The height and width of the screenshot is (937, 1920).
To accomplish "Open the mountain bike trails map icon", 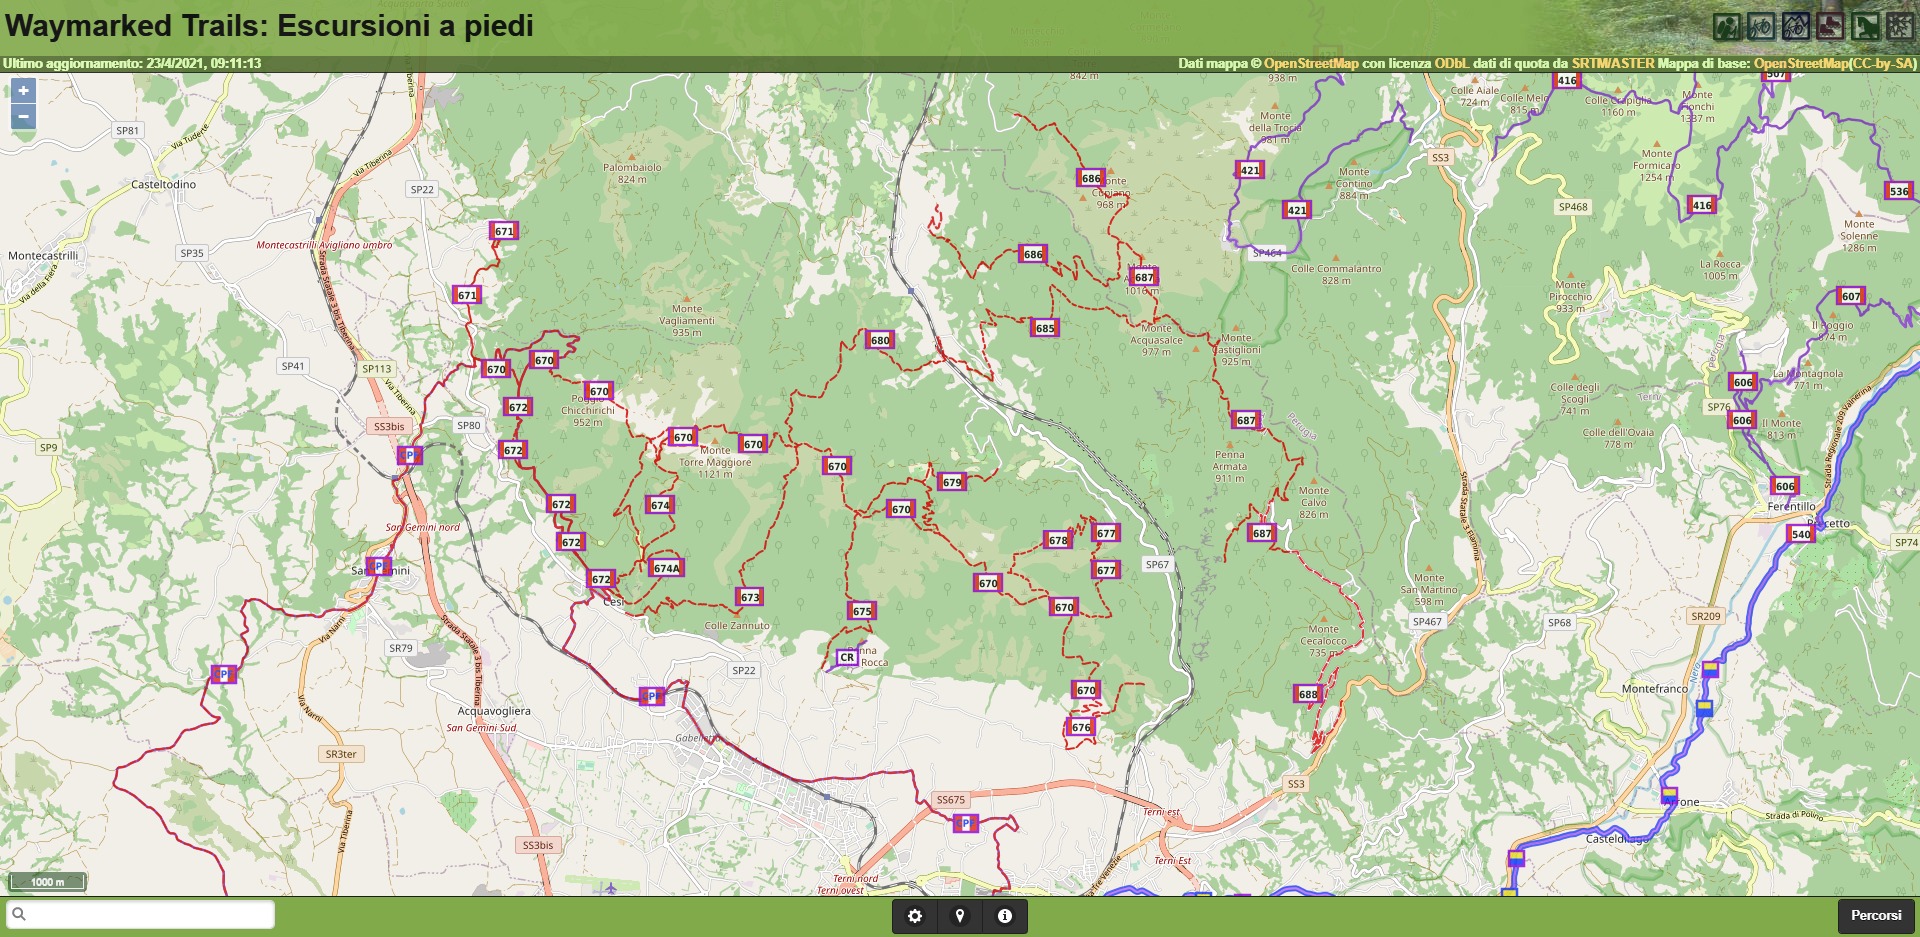I will (1796, 25).
